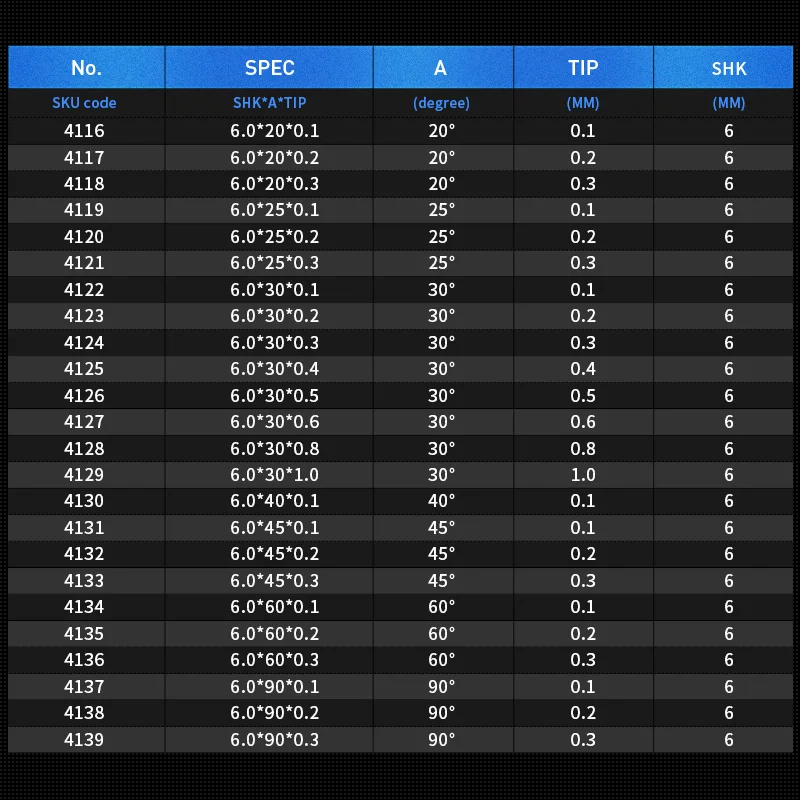
Task: Select SKU code 4116
Action: (x=84, y=131)
